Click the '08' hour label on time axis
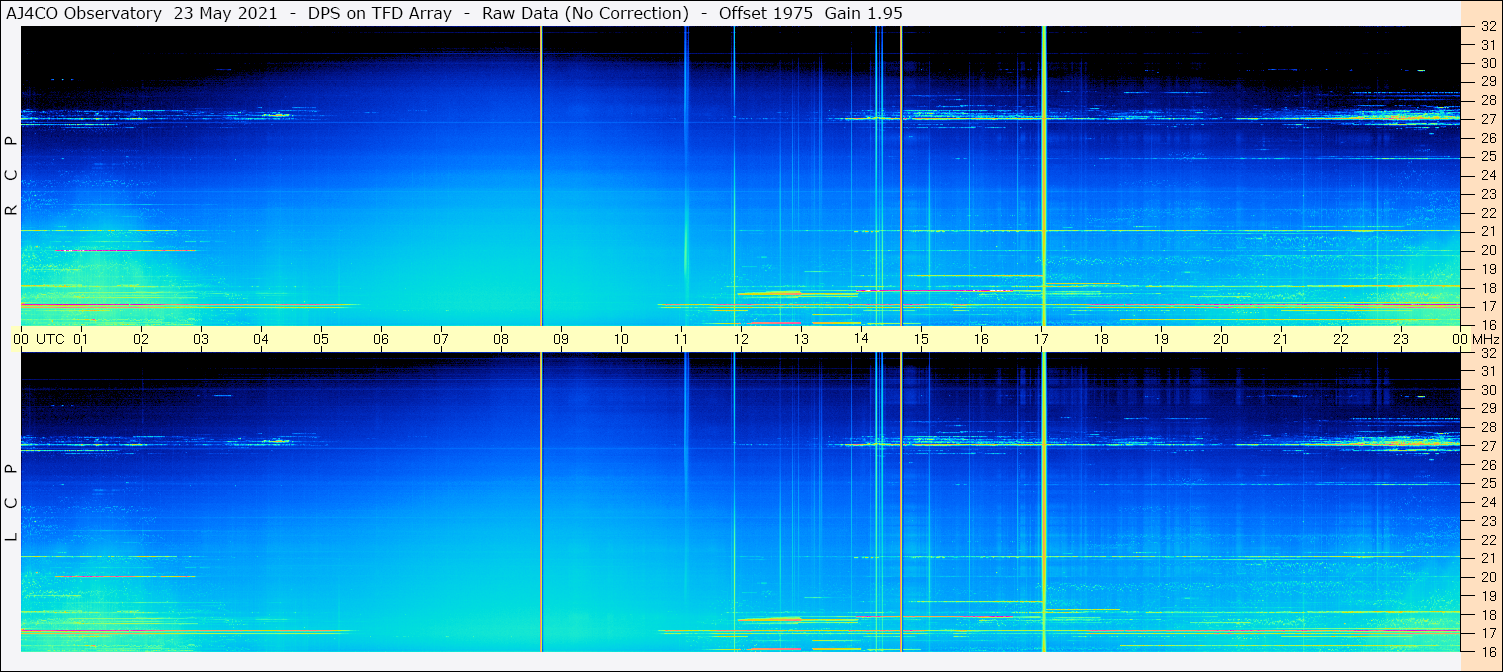Screen dimensions: 1503x672 point(501,339)
